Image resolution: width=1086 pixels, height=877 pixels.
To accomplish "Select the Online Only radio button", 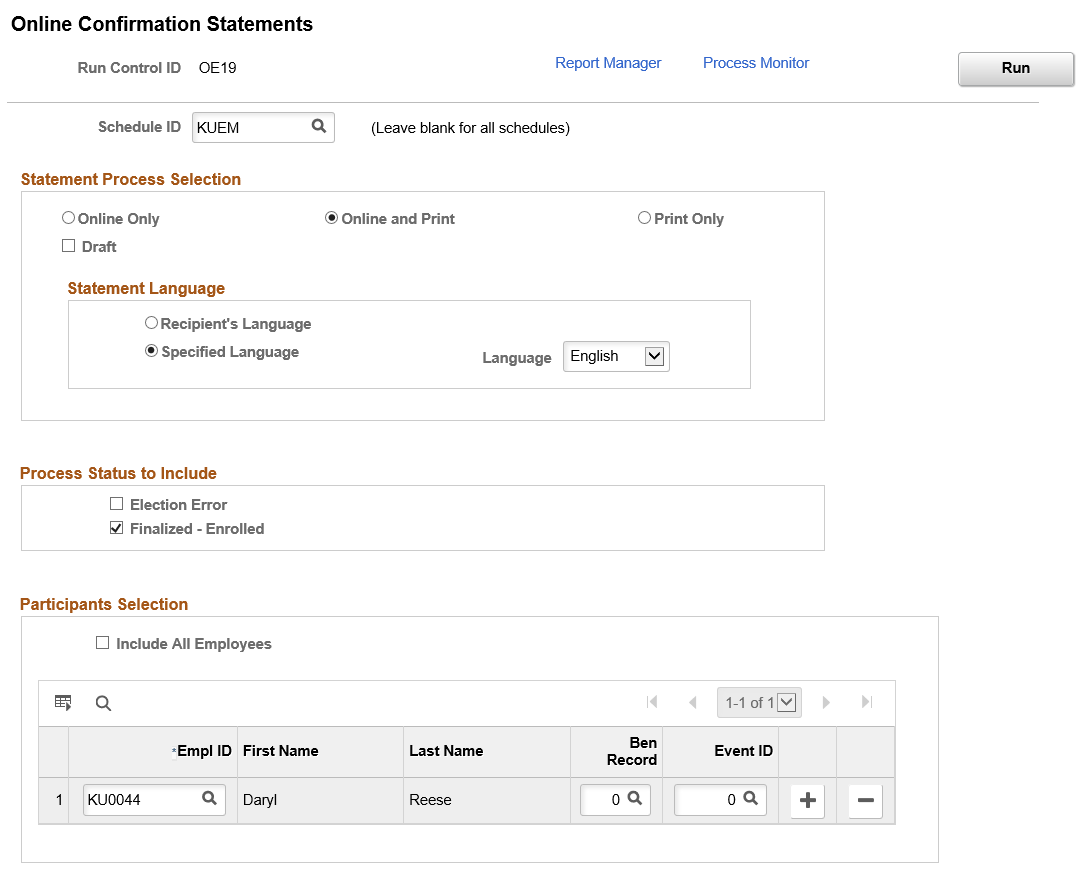I will 69,218.
